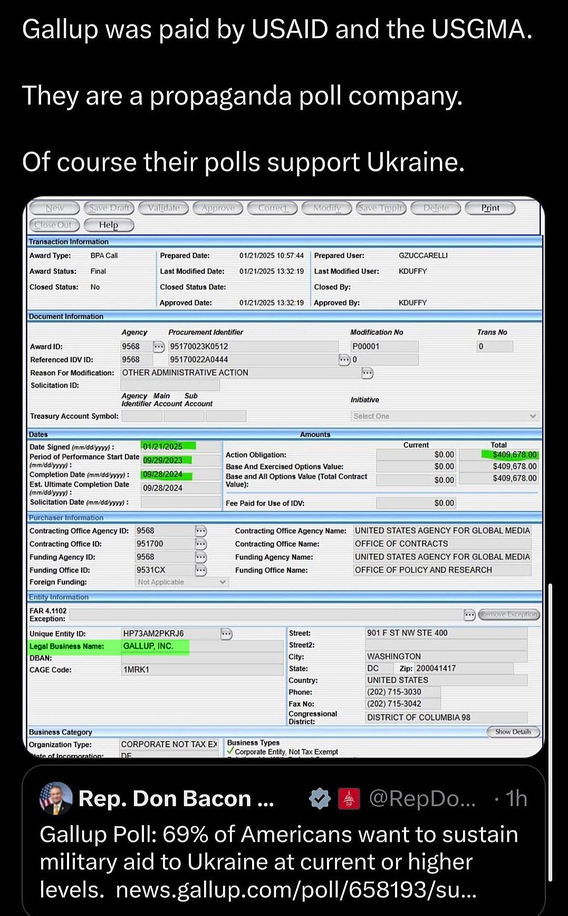Click the Validate button
Image resolution: width=568 pixels, height=916 pixels.
click(x=164, y=208)
